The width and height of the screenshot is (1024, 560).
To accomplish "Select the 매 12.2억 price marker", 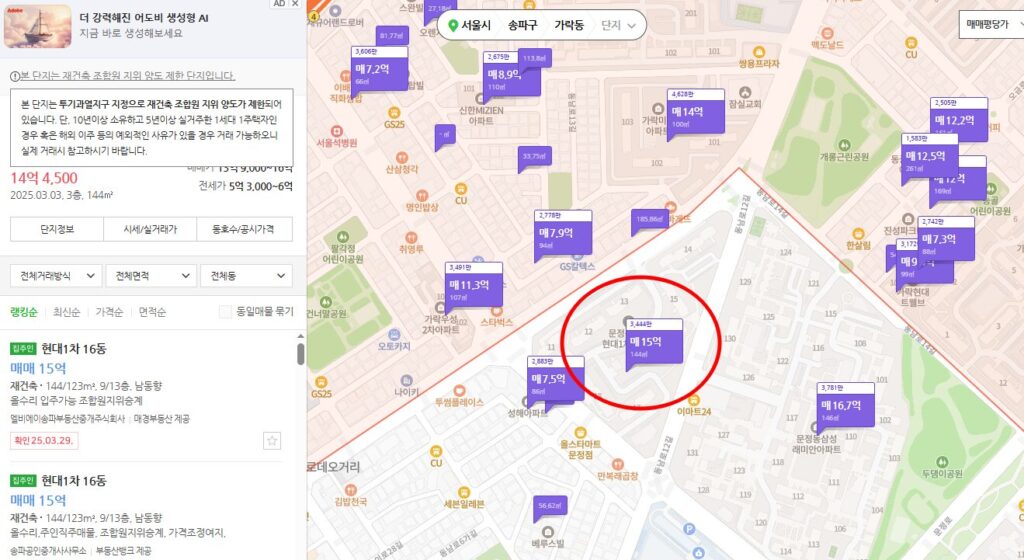I will tap(959, 119).
